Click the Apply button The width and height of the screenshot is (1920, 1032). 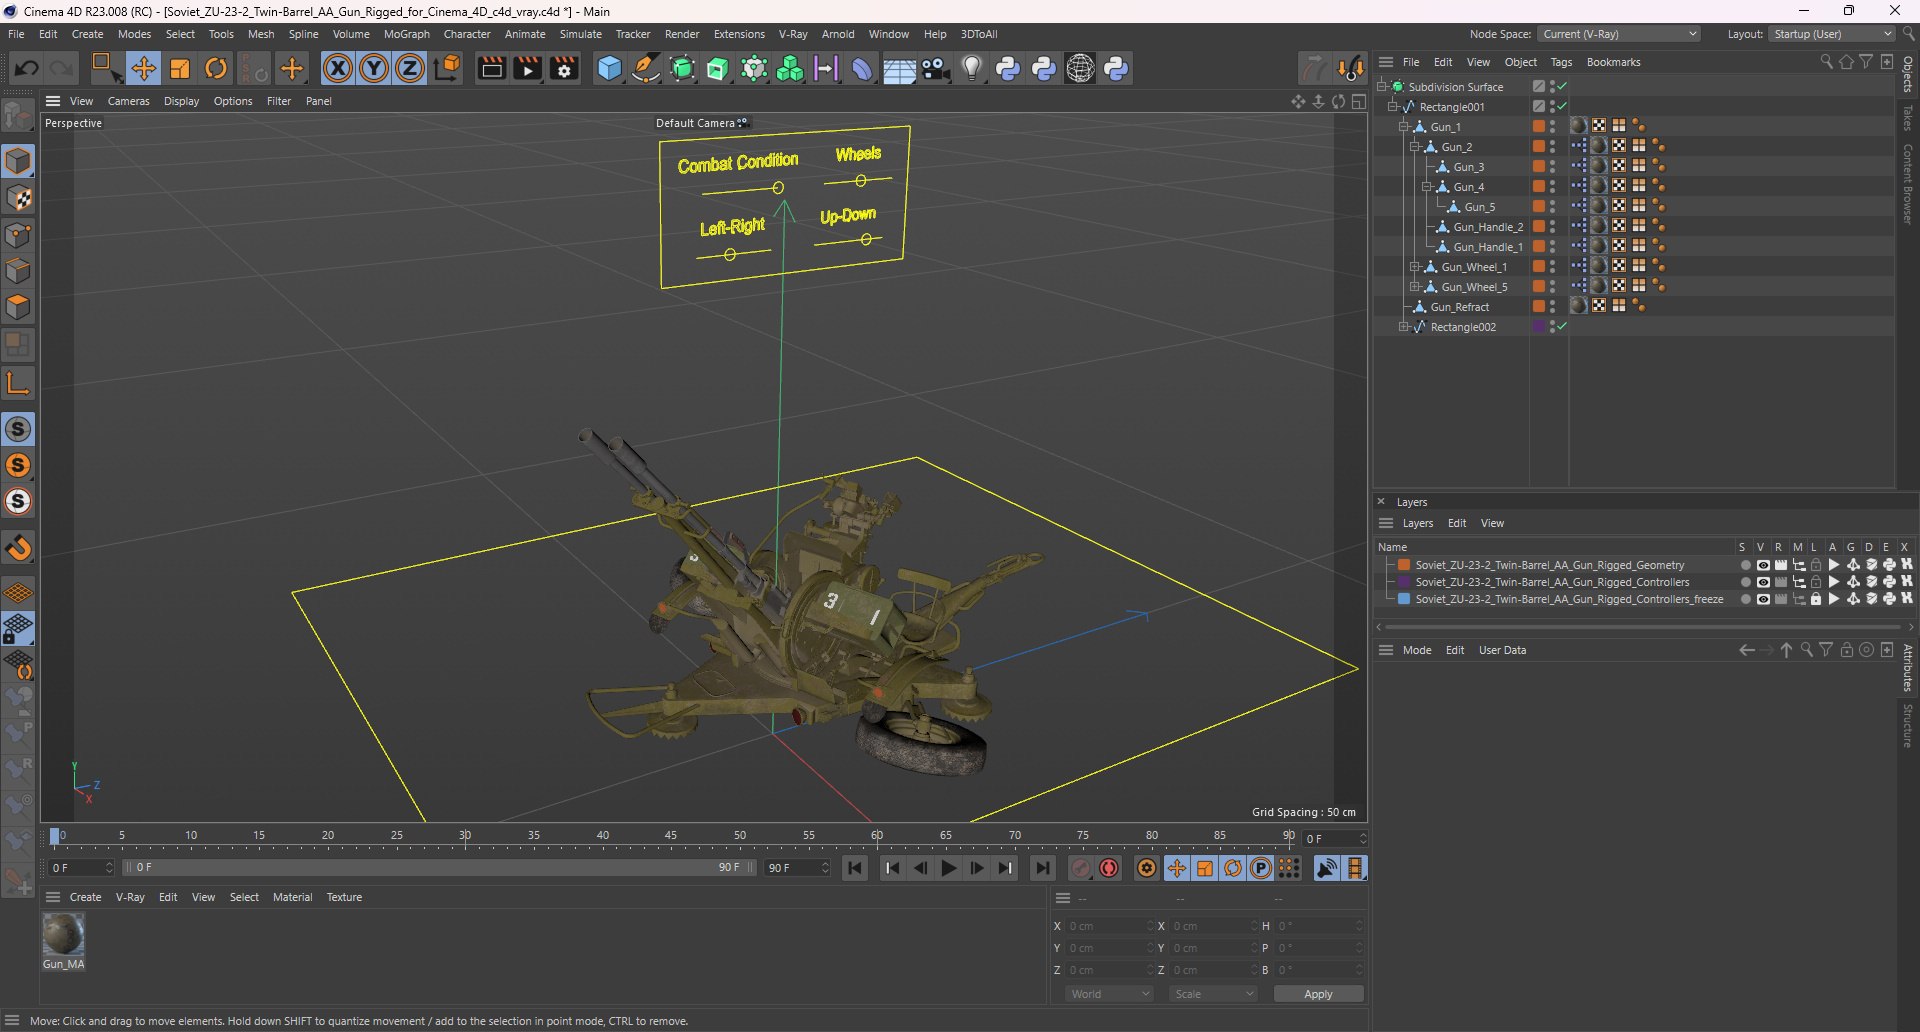coord(1318,994)
